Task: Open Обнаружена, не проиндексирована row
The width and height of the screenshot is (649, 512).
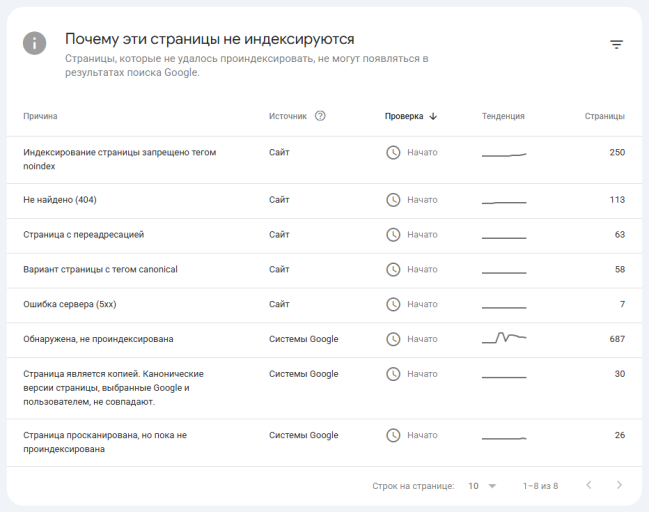Action: [324, 340]
